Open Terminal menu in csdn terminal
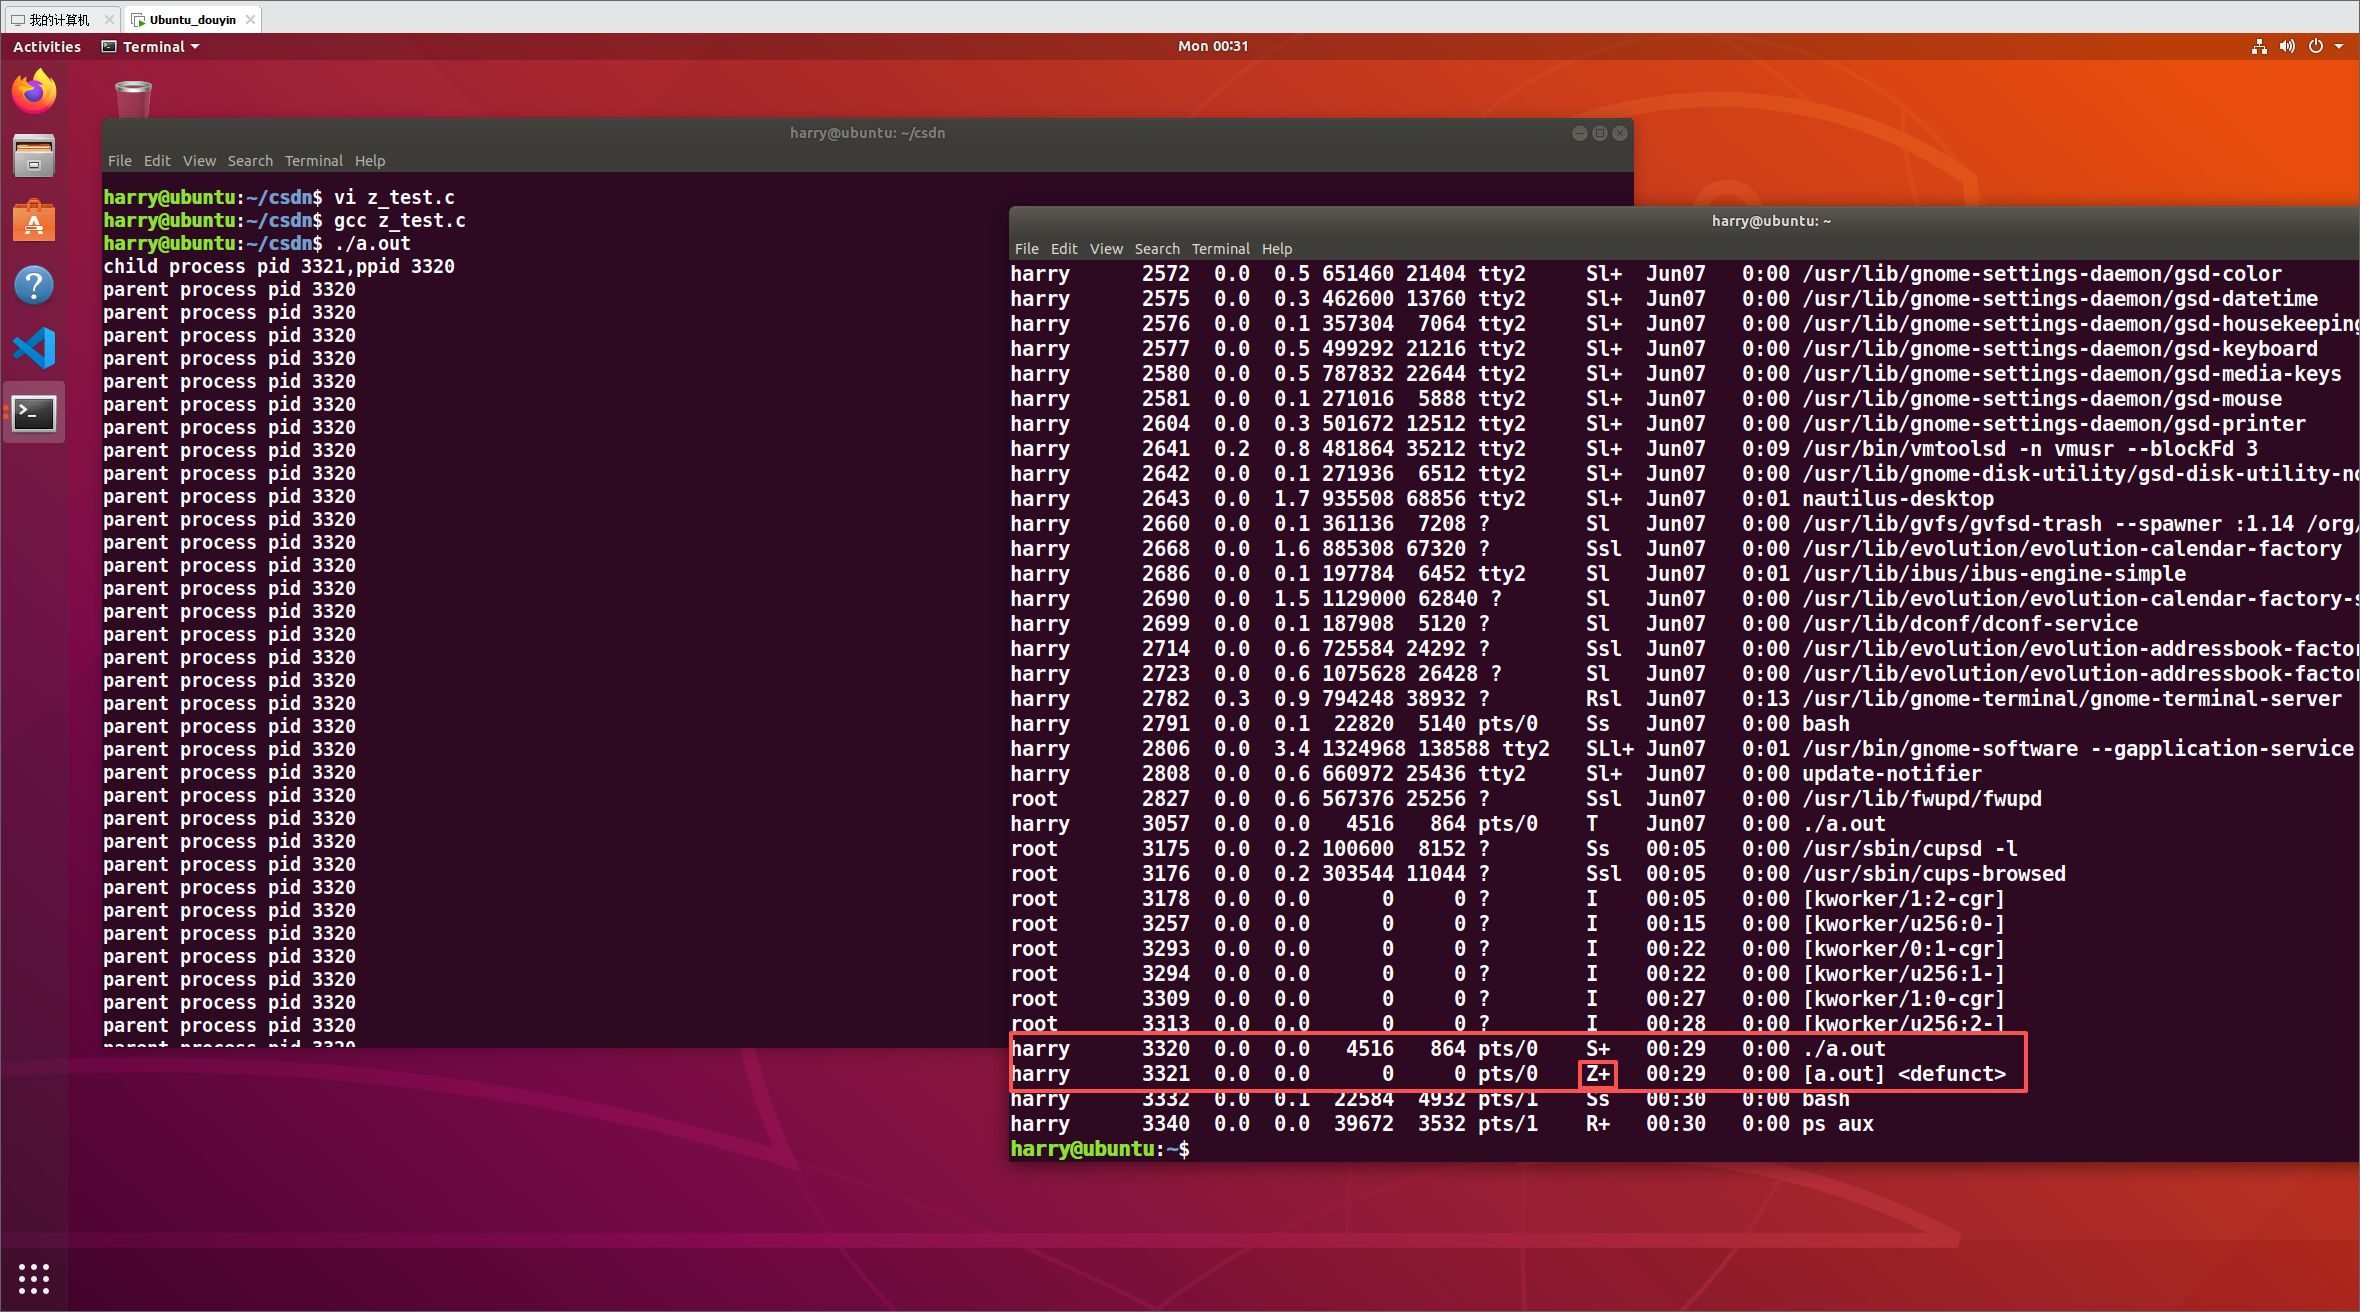This screenshot has height=1312, width=2360. click(x=314, y=161)
